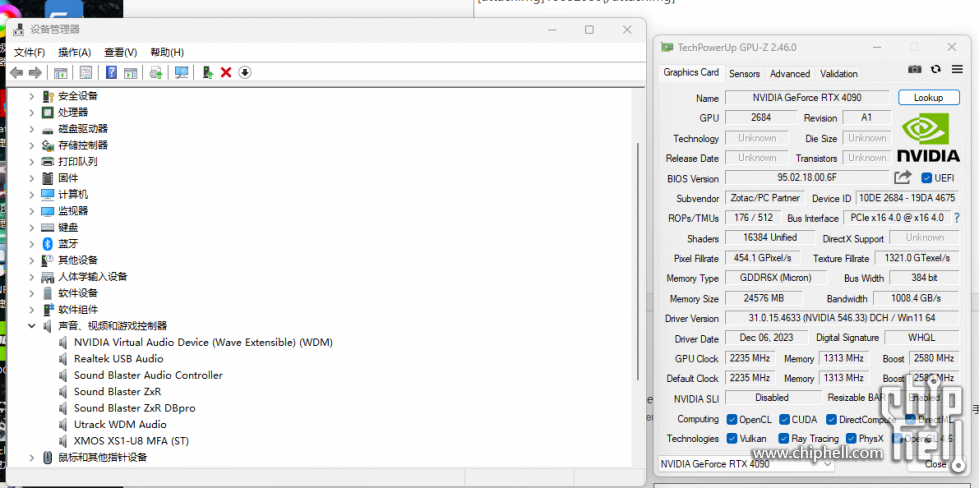Click the disk drive icon next to 磁盘驱动器
The image size is (979, 488).
[47, 129]
